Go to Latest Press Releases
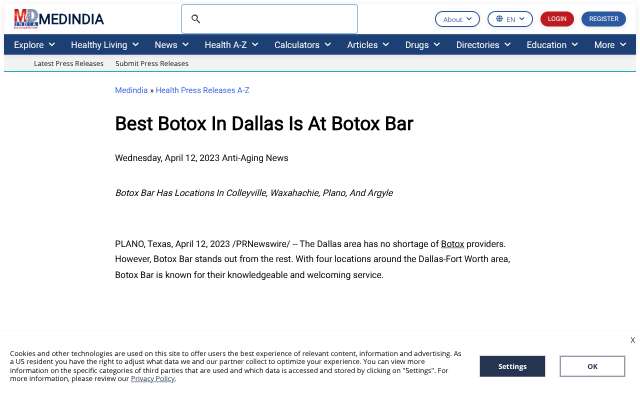 [69, 64]
